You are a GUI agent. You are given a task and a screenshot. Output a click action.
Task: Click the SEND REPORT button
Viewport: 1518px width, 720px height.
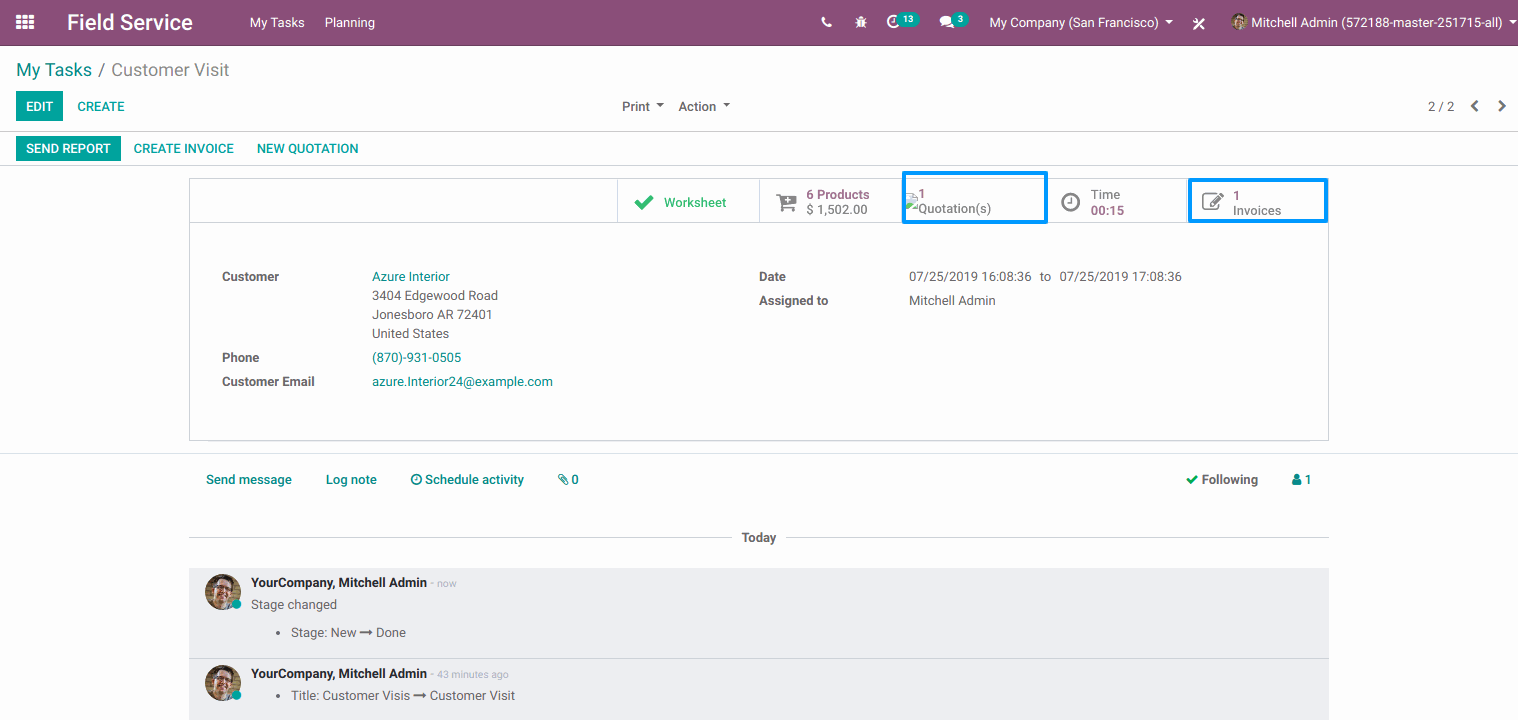coord(68,148)
